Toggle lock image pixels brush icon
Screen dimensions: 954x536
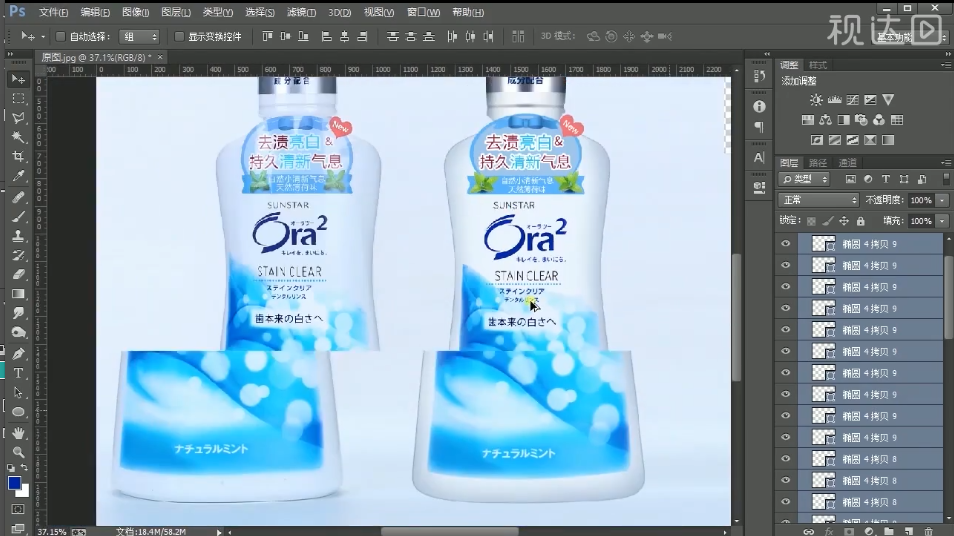click(x=827, y=221)
